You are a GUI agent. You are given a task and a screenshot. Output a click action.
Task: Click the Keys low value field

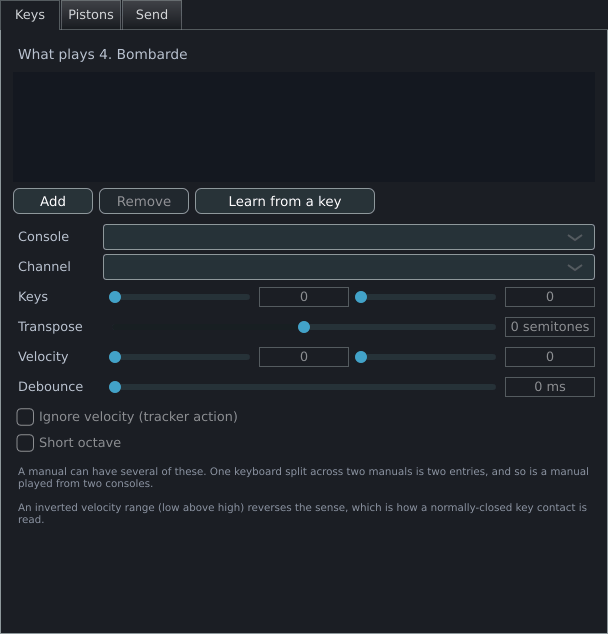click(x=304, y=297)
